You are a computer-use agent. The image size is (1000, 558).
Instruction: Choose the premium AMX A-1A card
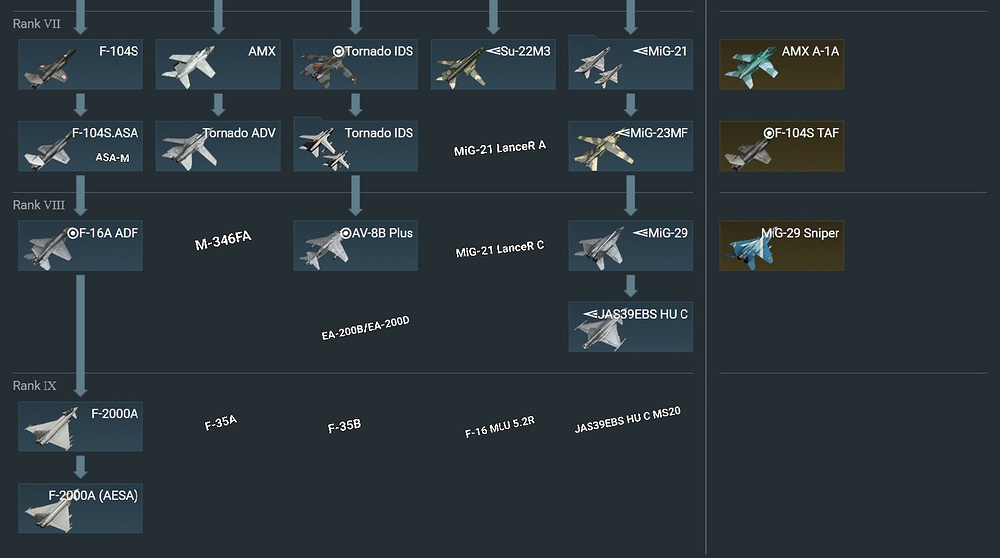click(782, 64)
